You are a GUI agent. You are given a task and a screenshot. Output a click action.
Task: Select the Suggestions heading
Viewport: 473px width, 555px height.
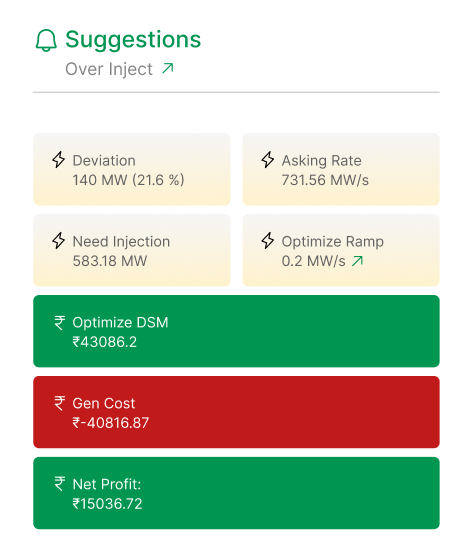click(x=133, y=40)
